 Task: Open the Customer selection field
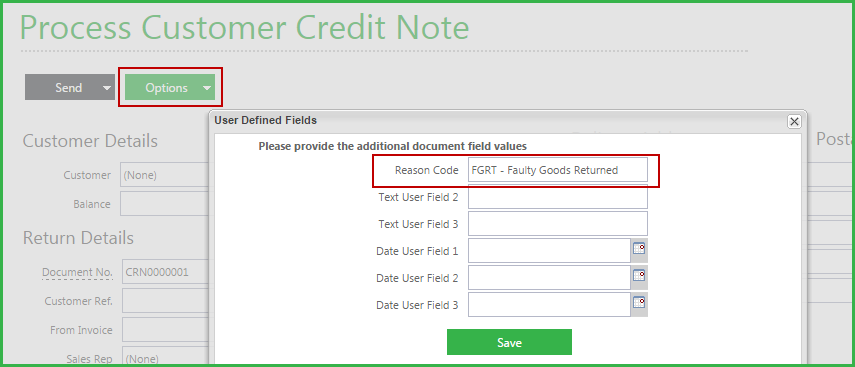pyautogui.click(x=165, y=176)
